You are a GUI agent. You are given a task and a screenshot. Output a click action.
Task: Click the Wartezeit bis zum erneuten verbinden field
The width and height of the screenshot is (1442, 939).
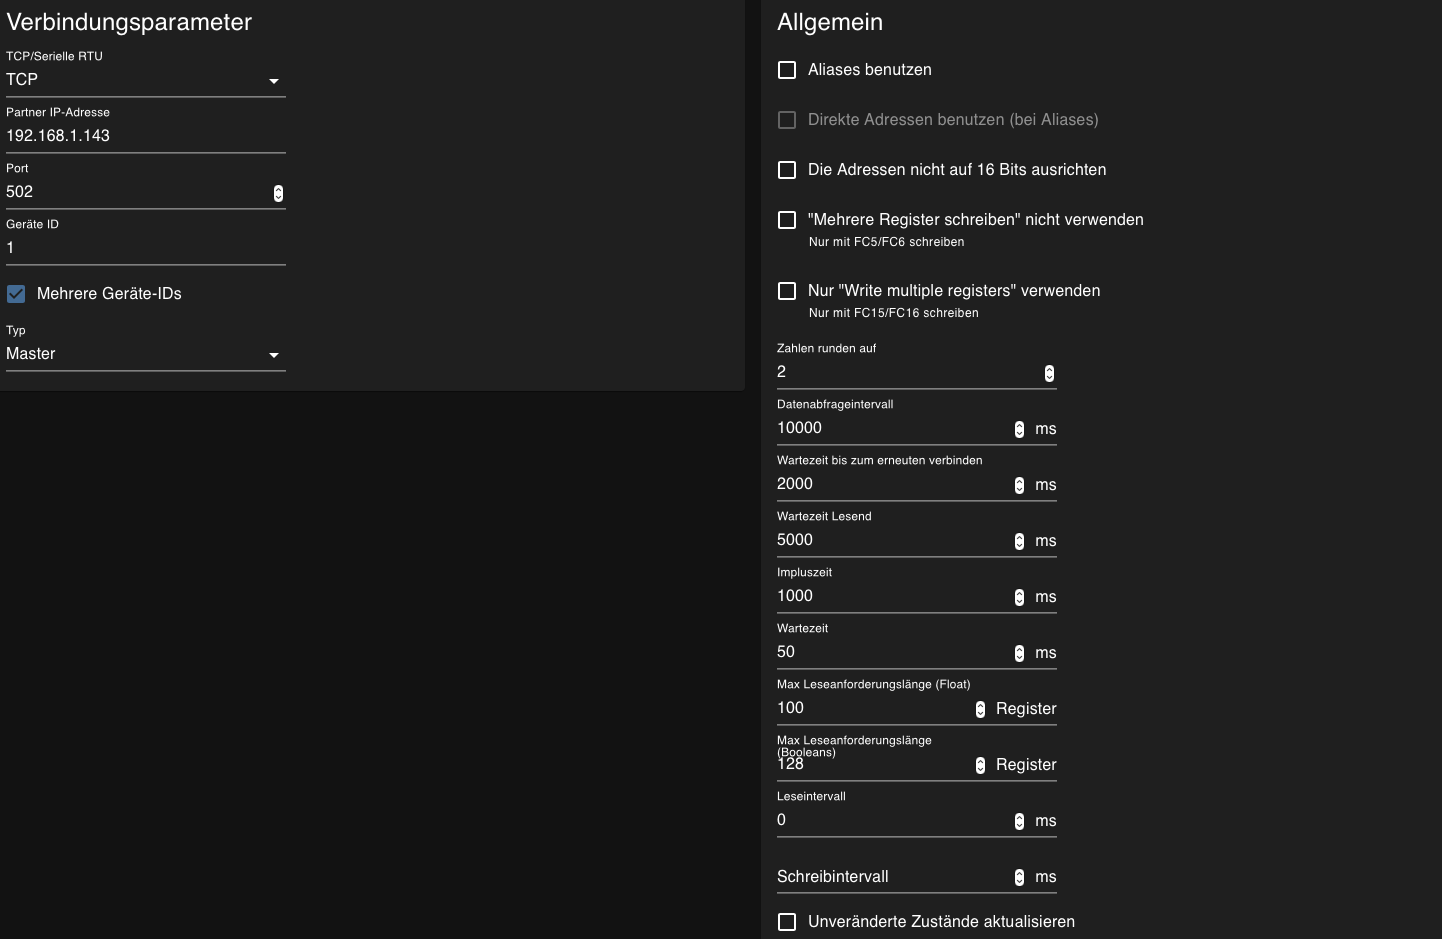point(890,484)
